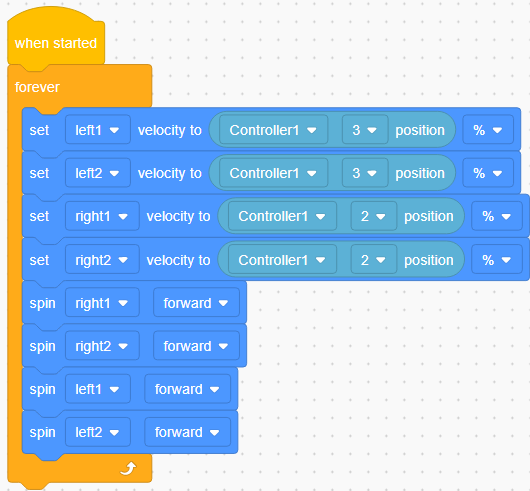Open the right1 motor dropdown in set velocity block
530x491 pixels.
click(x=102, y=216)
